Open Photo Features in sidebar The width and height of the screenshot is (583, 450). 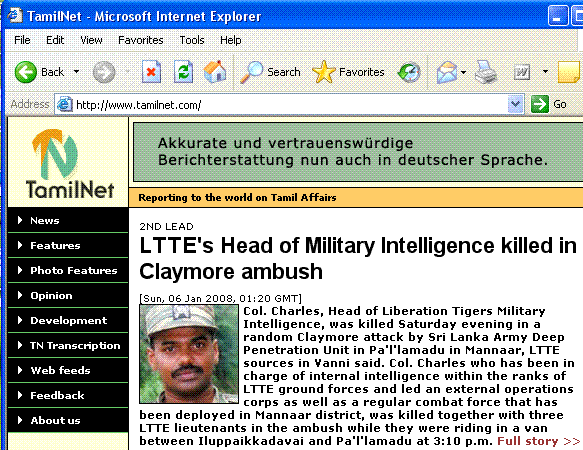68,270
